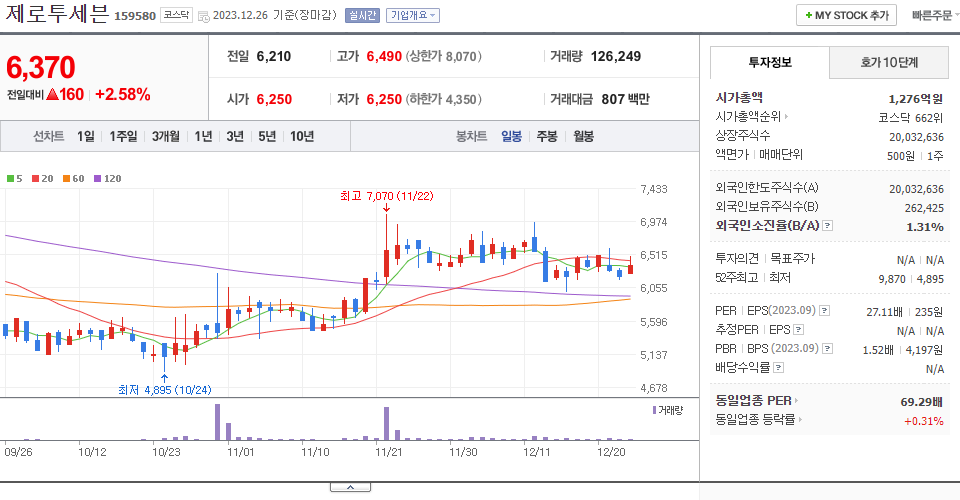Open help icon next to 배당수익률
The image size is (960, 500).
click(778, 368)
